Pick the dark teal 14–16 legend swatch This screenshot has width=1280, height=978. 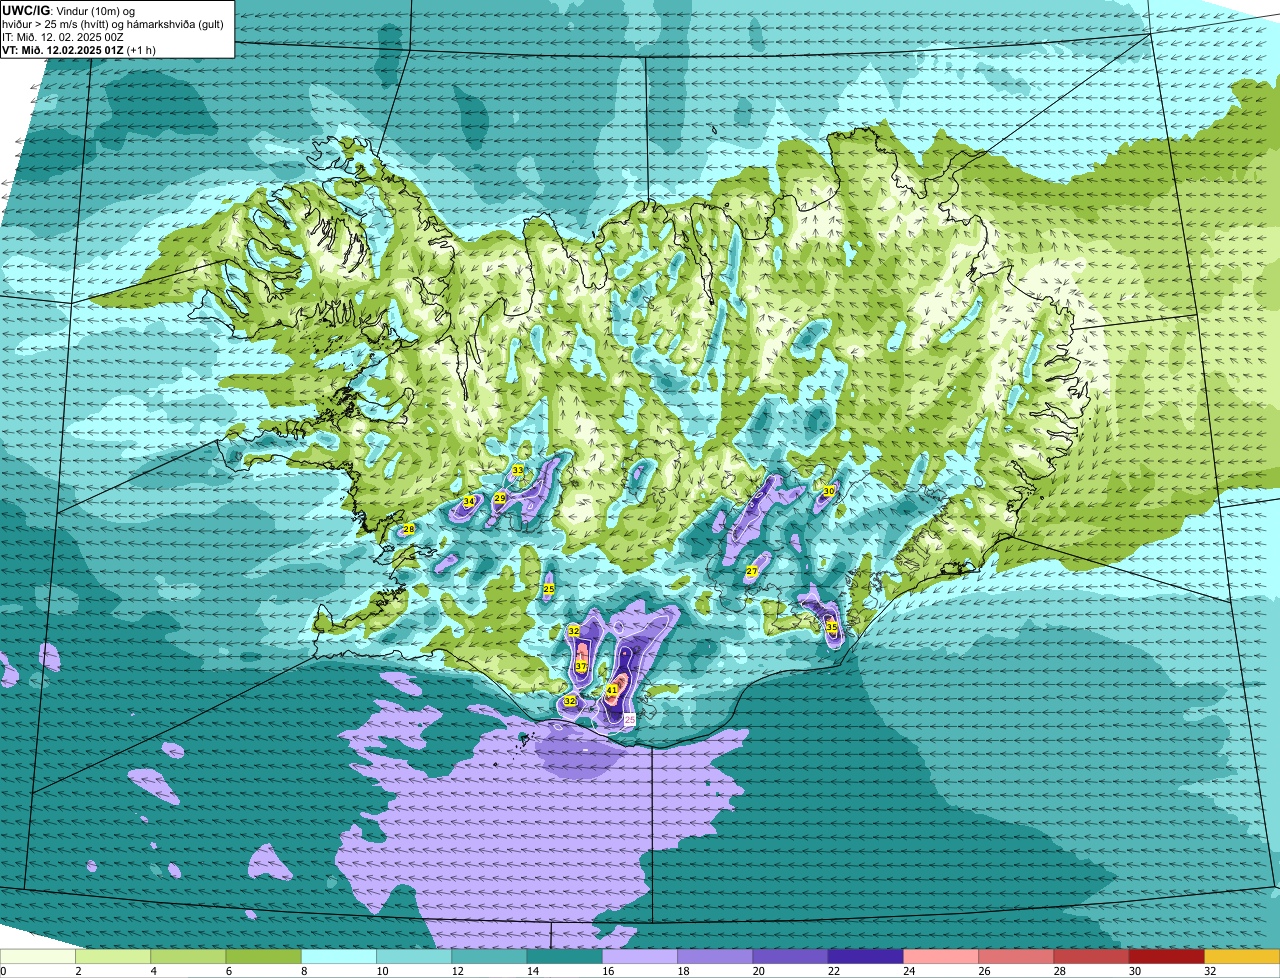(564, 957)
